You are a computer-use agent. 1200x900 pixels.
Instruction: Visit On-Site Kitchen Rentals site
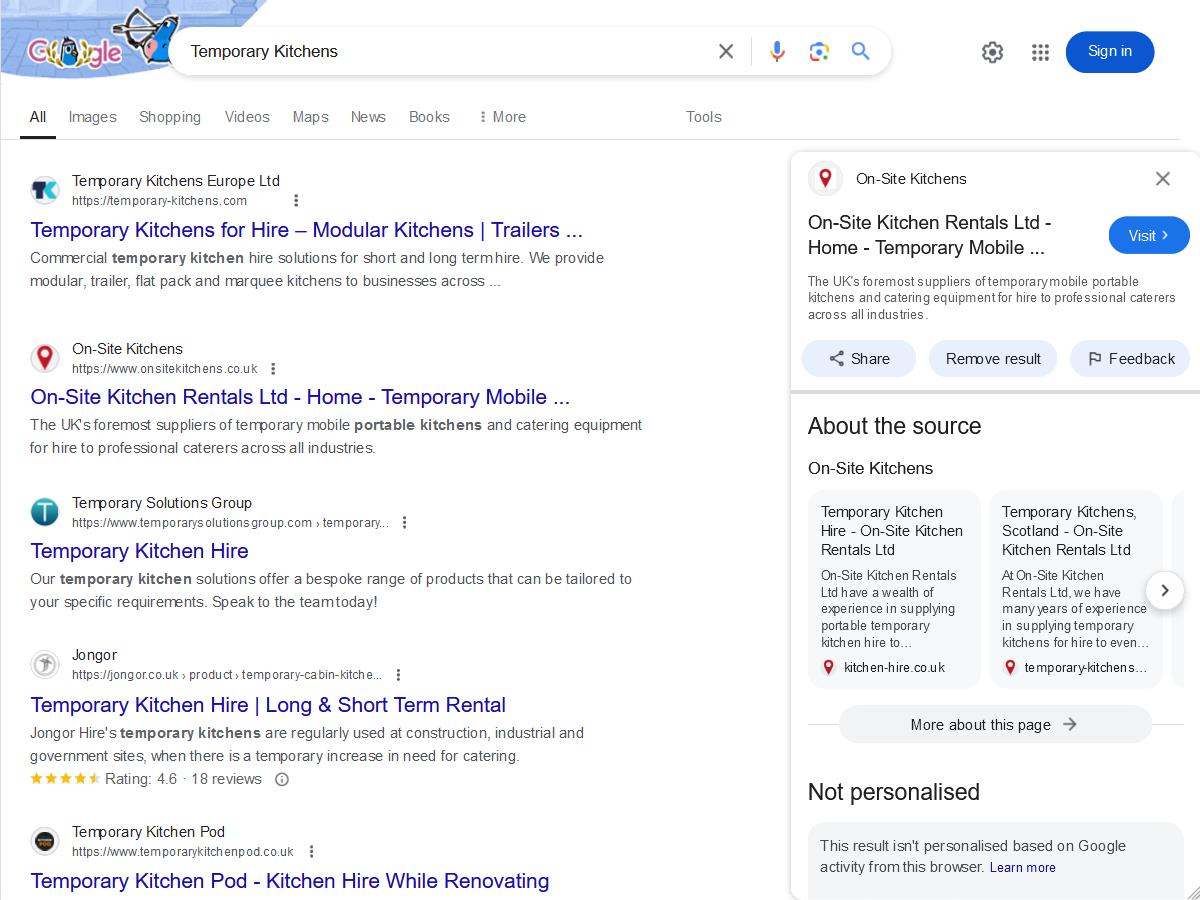click(1149, 236)
